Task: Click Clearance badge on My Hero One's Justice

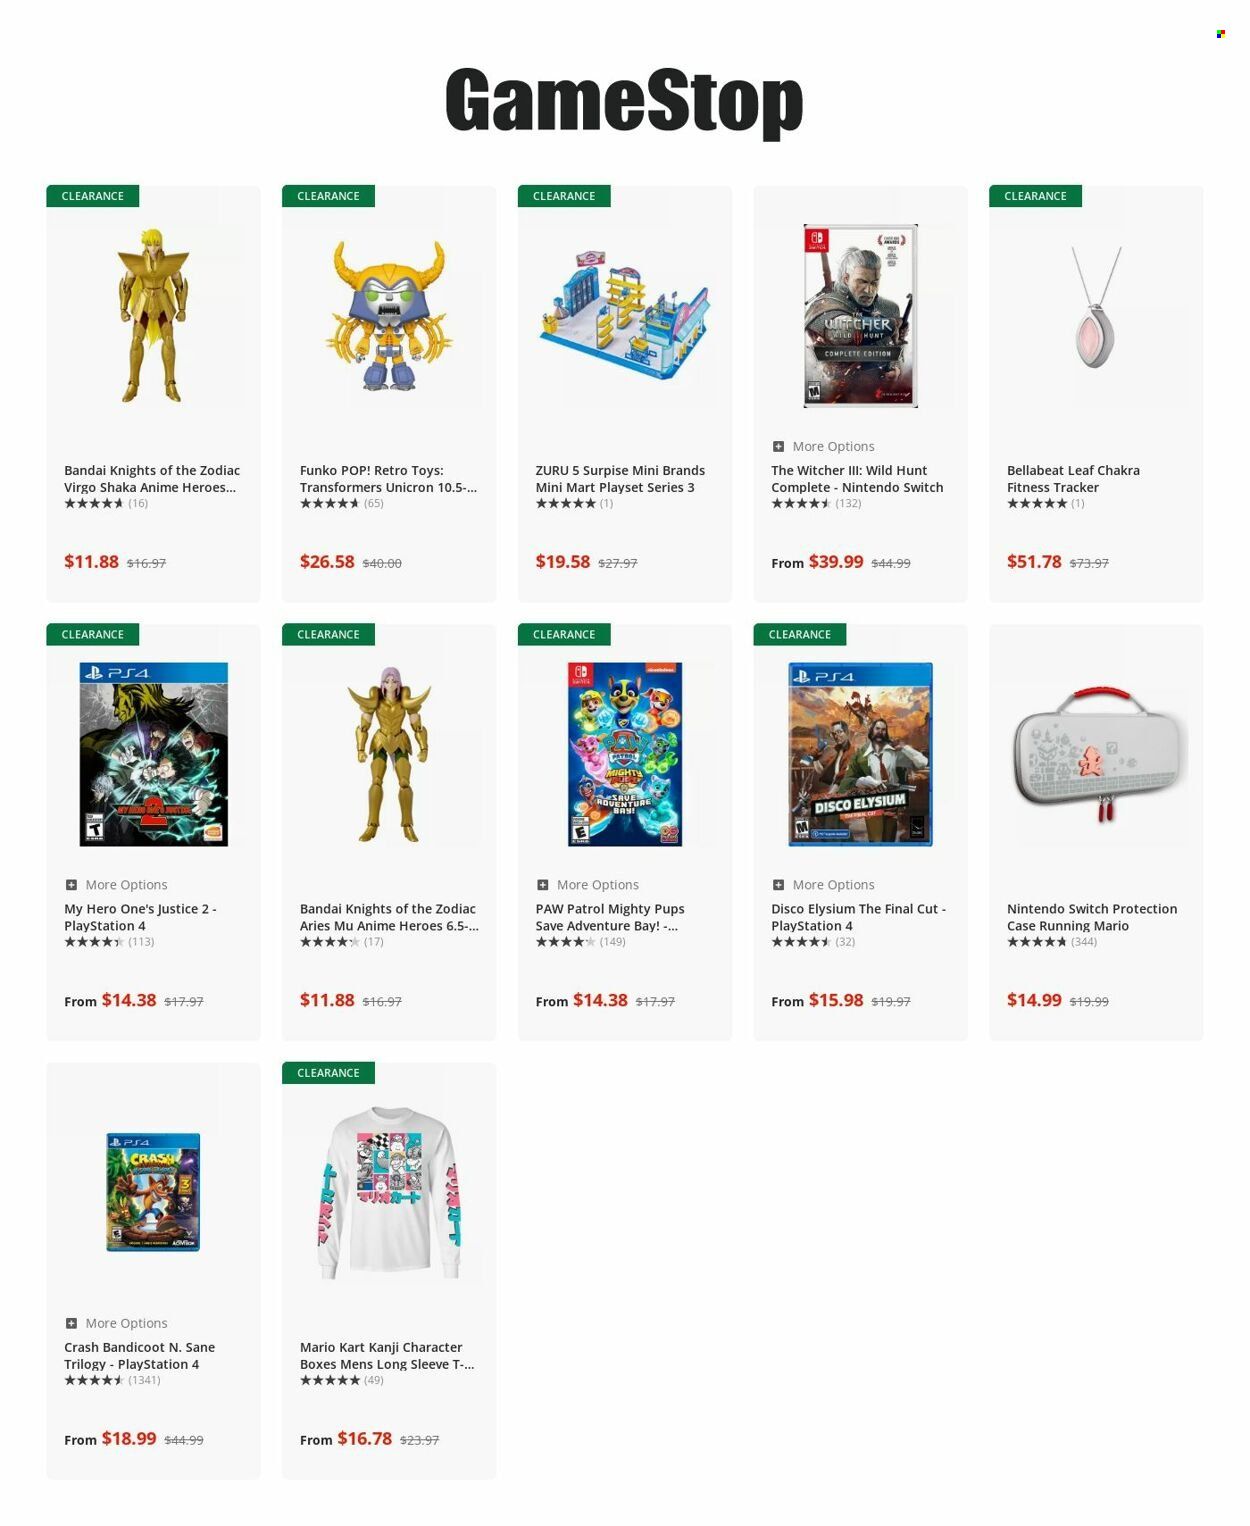Action: 92,634
